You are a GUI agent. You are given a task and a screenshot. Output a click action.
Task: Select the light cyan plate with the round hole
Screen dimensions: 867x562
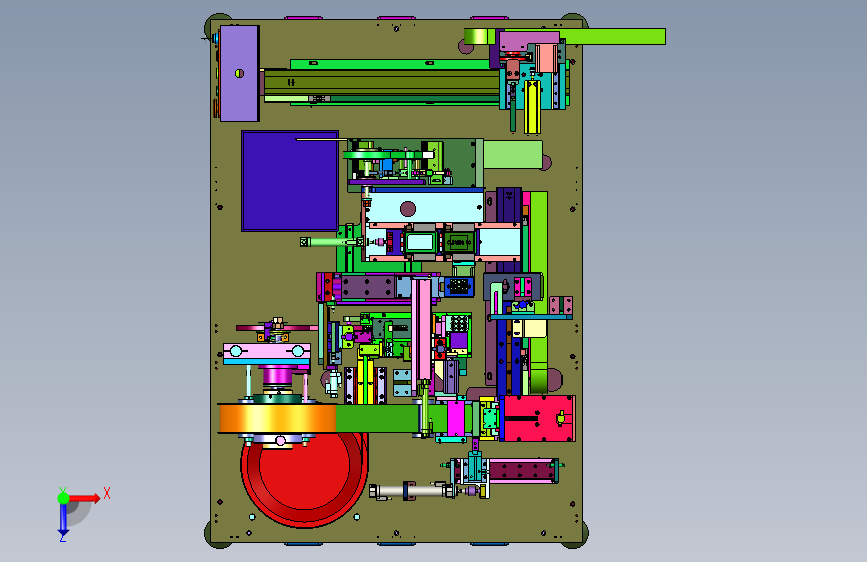tap(424, 207)
